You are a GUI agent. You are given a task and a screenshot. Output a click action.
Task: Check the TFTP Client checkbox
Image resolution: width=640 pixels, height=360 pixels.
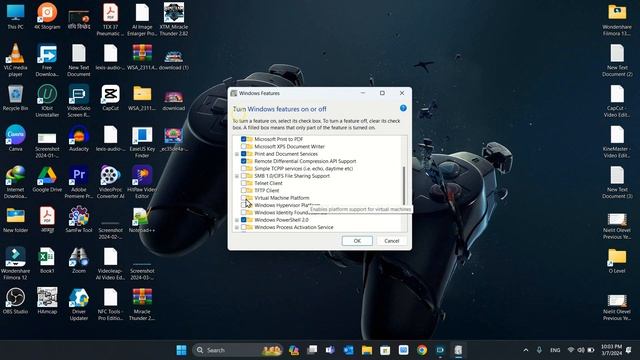point(243,191)
